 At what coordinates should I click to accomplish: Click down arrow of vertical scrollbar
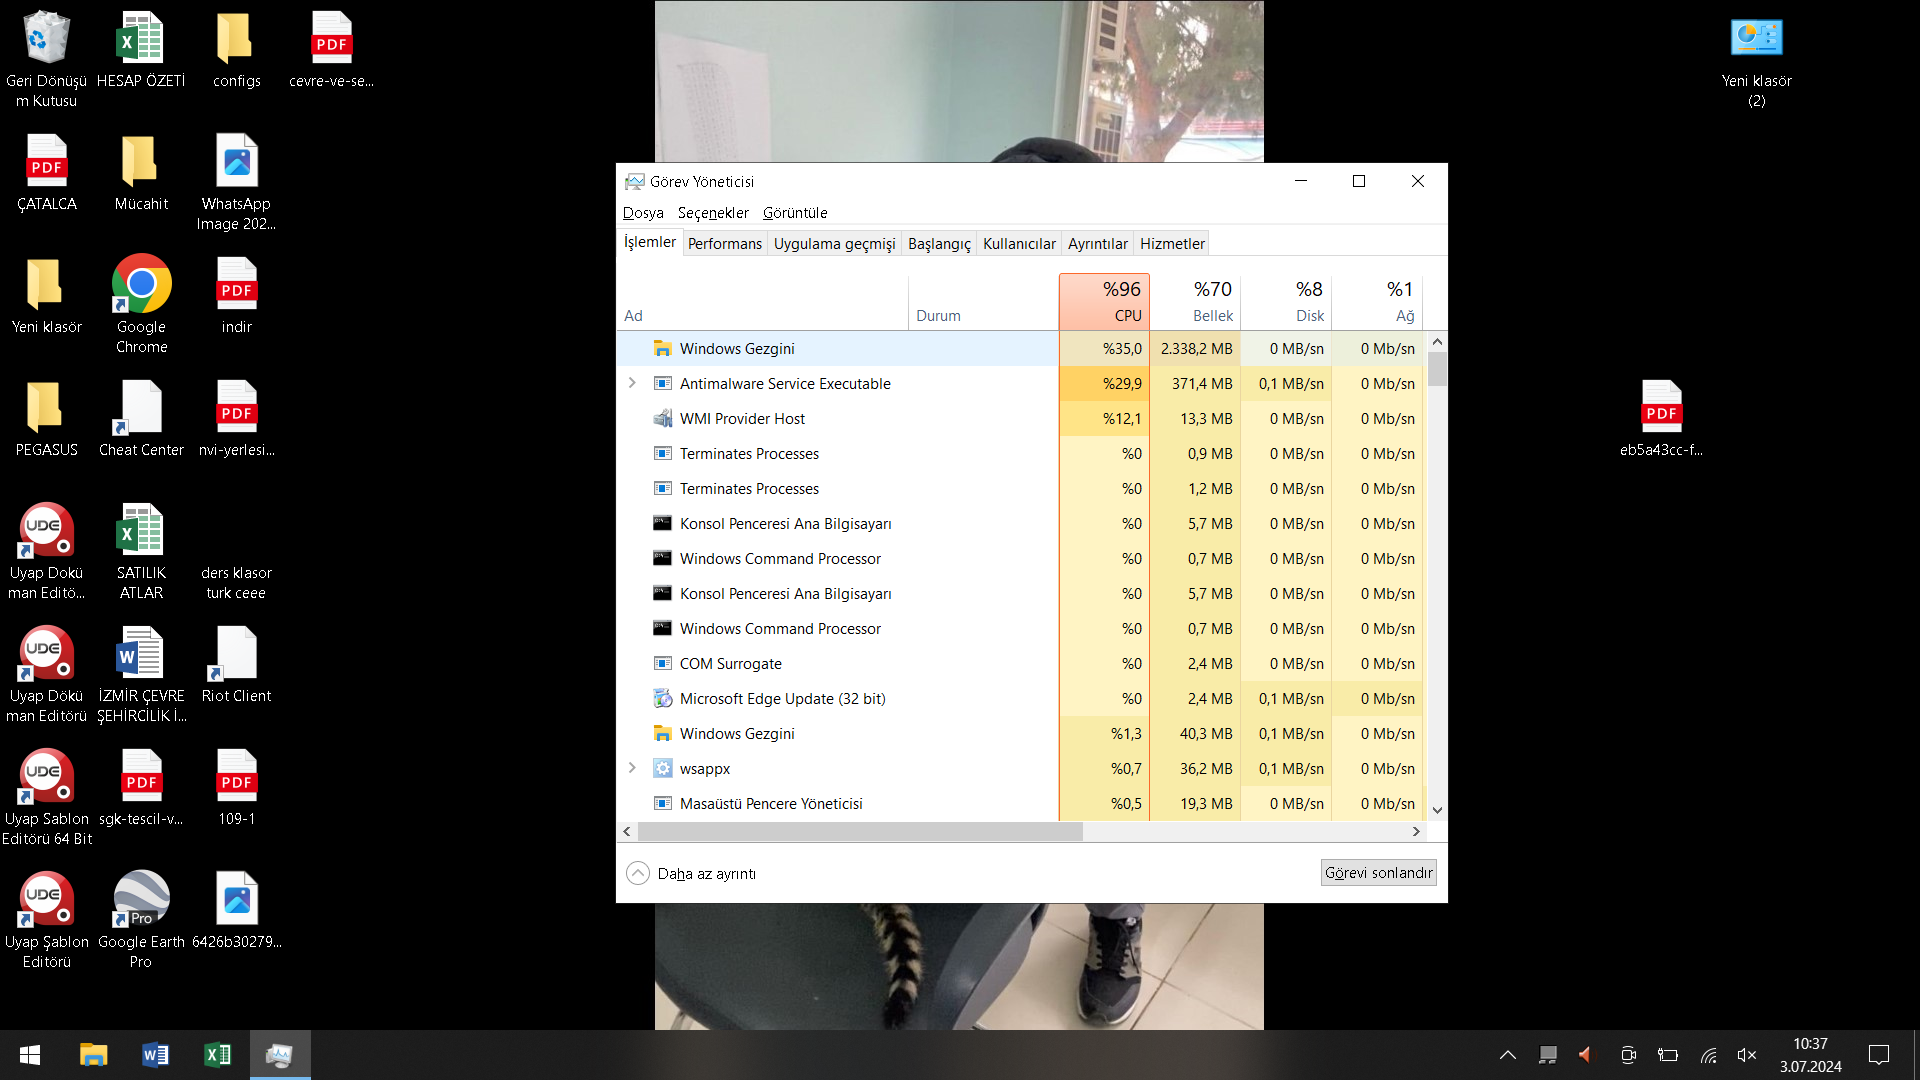(x=1437, y=811)
